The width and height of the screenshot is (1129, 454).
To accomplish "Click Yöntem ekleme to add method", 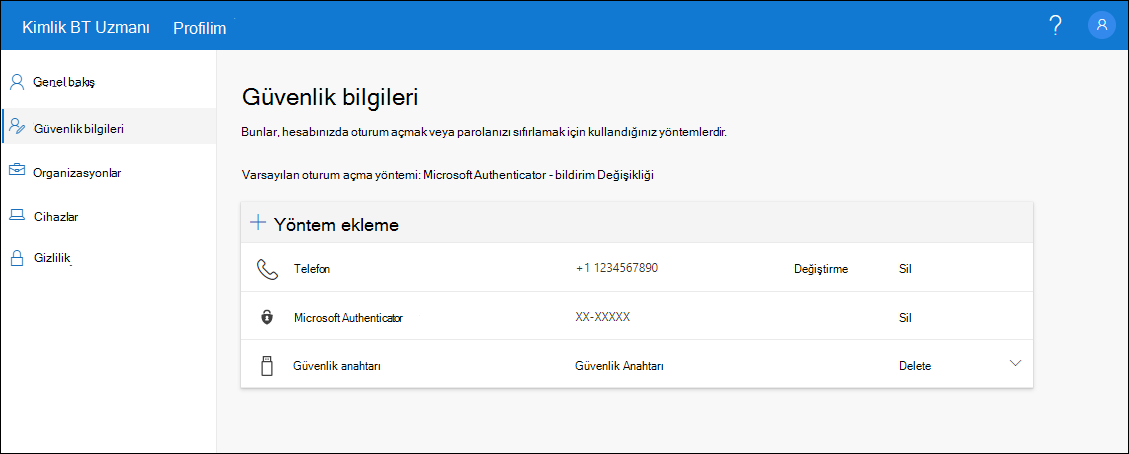I will (x=336, y=224).
